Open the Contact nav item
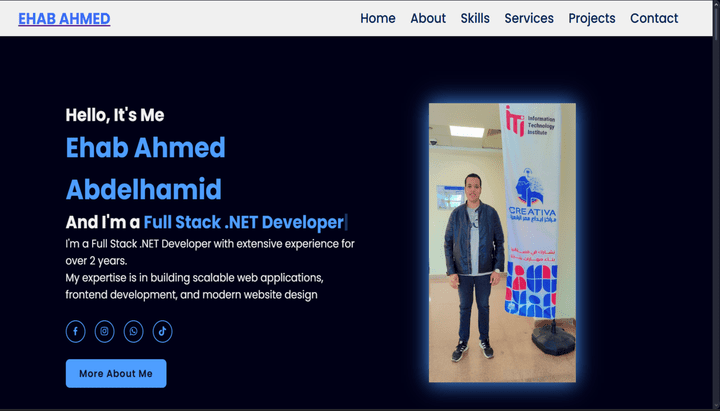Screen dimensions: 720x411 coord(654,18)
